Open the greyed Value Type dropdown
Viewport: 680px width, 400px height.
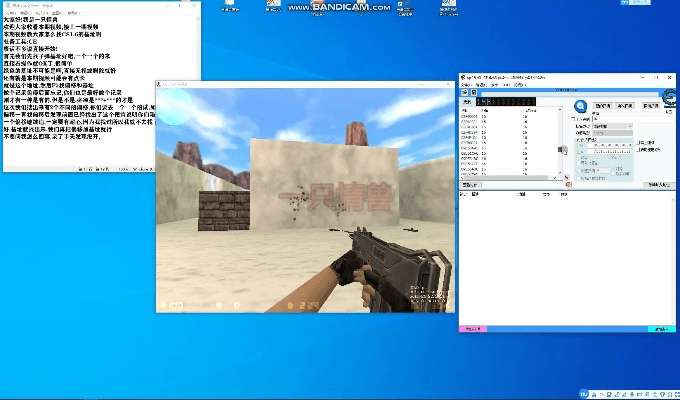tap(612, 133)
